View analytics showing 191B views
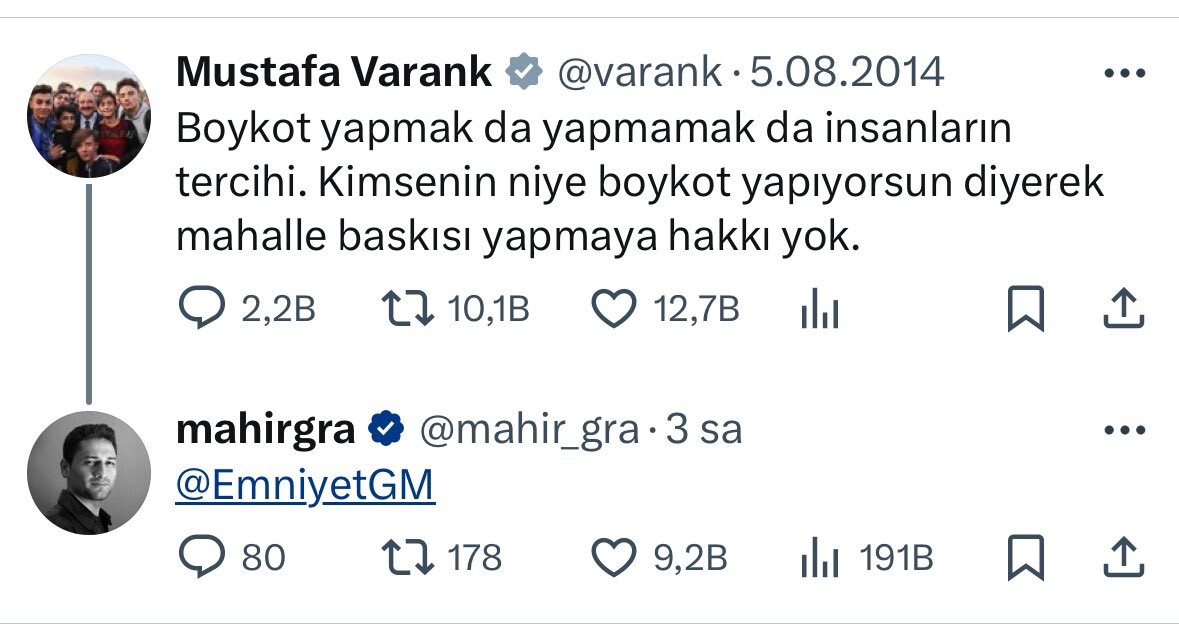 (x=820, y=559)
